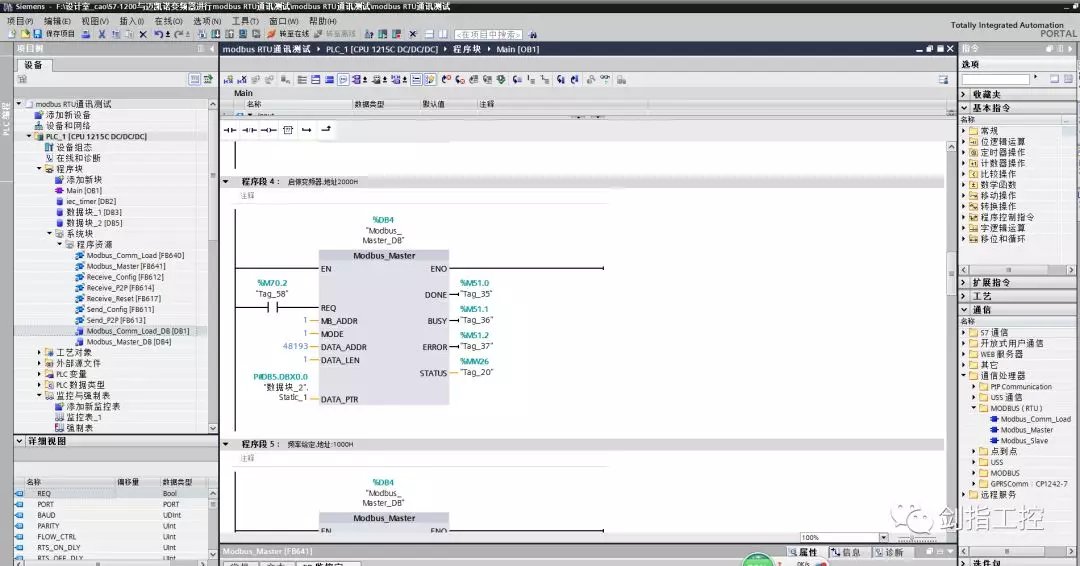Open the zoom level 100% dropdown
1080x566 pixels.
point(883,538)
